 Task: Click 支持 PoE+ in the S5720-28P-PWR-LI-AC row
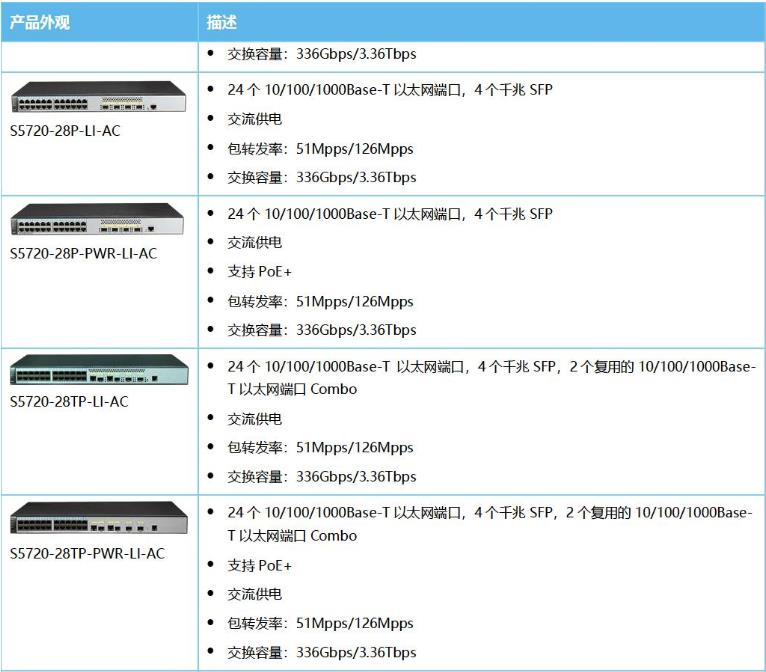(x=259, y=272)
